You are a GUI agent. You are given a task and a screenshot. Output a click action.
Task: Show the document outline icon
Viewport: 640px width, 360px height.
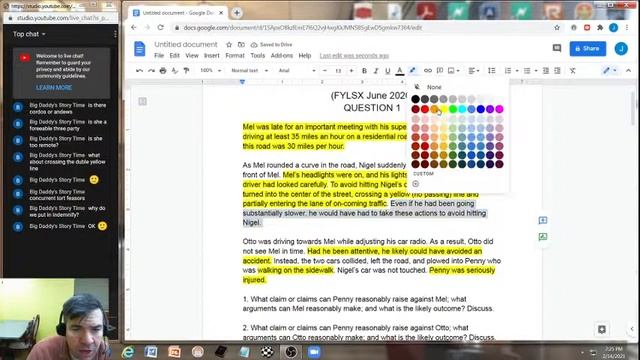142,101
